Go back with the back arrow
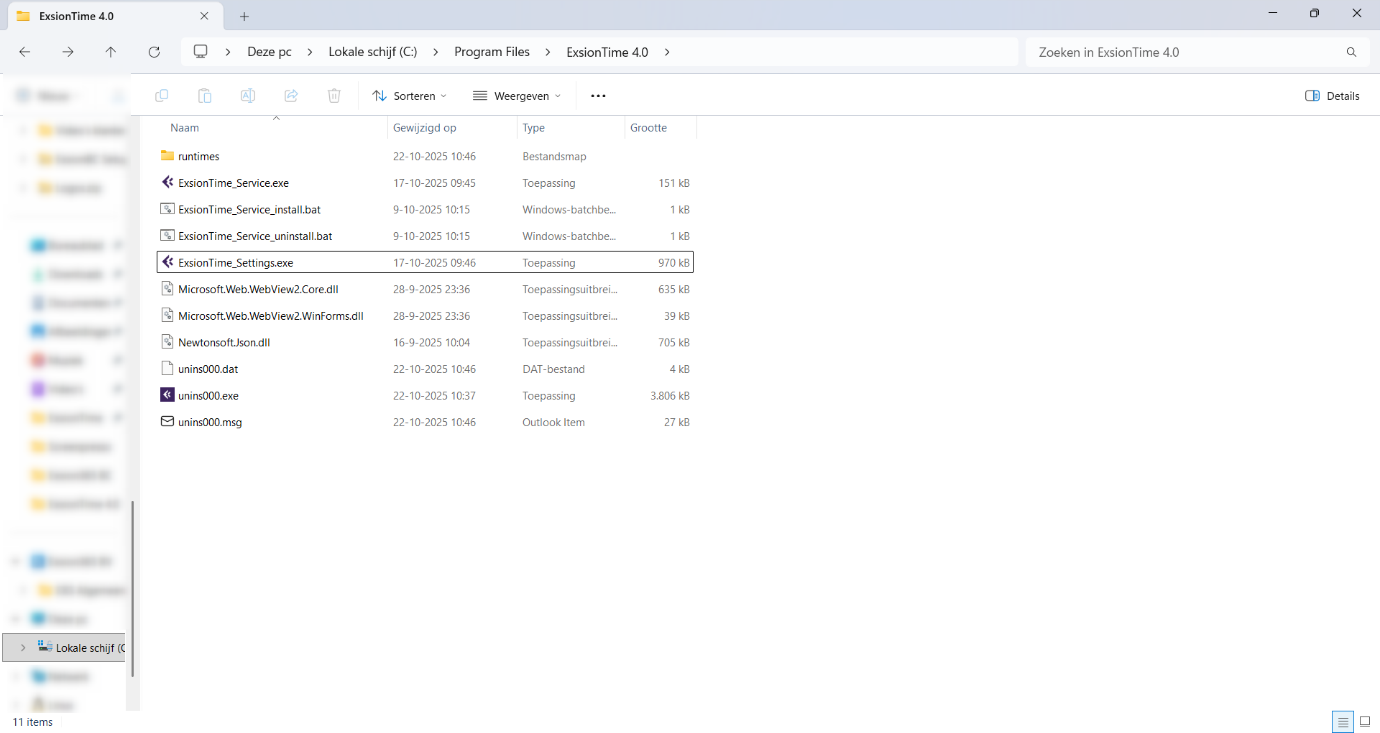The width and height of the screenshot is (1380, 733). point(25,52)
